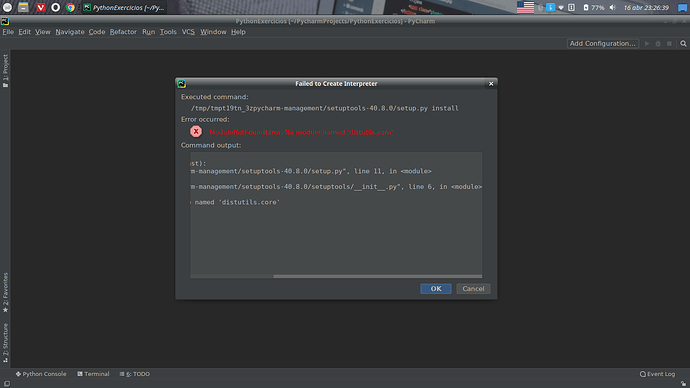690x388 pixels.
Task: Open the Python Console tab
Action: (x=41, y=374)
